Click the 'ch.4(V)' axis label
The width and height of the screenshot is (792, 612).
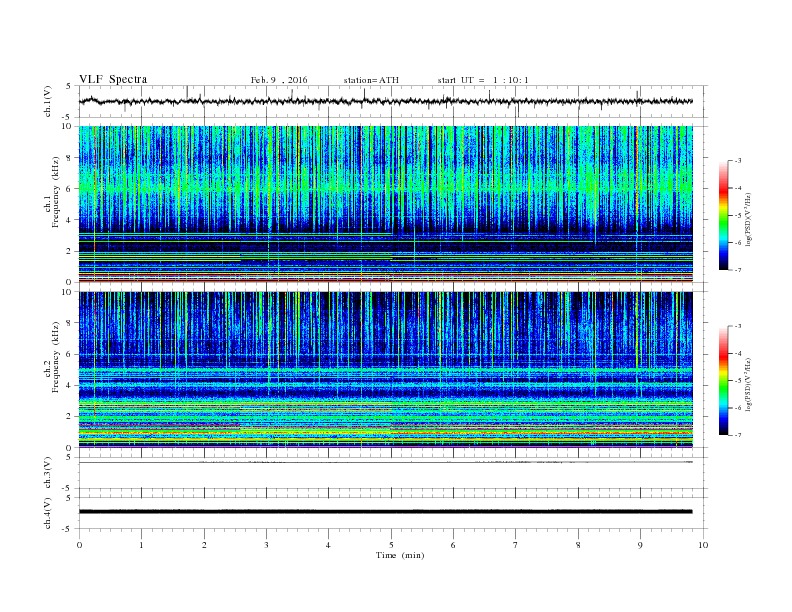(48, 513)
